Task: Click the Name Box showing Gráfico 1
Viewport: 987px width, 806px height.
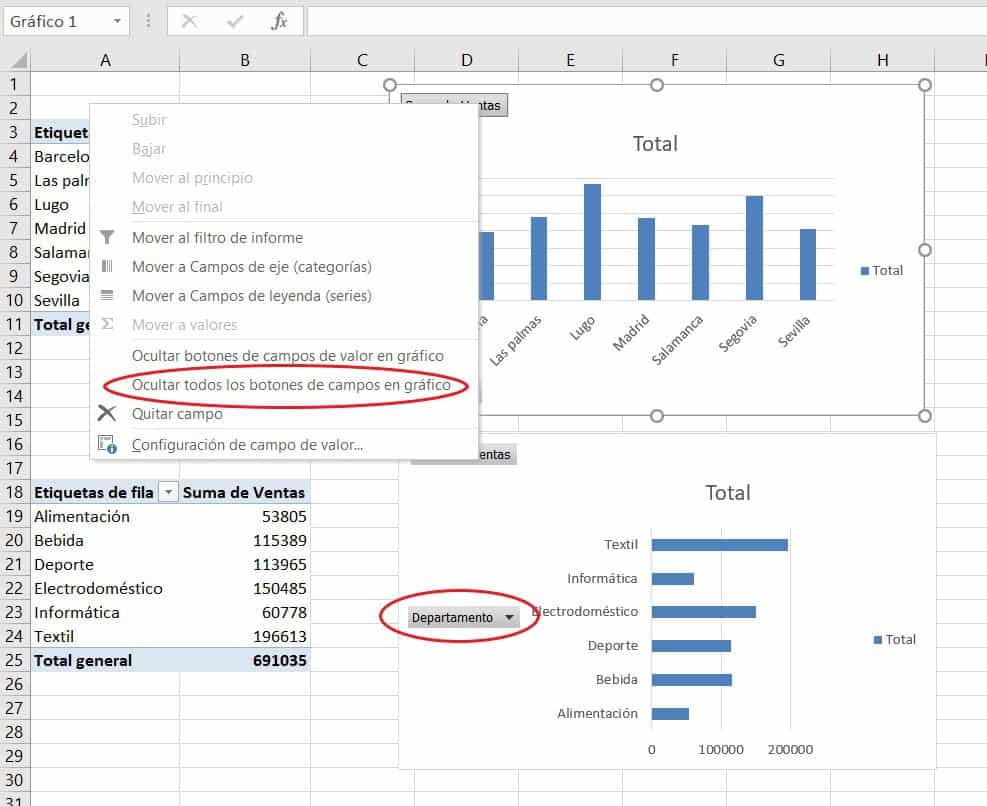Action: [65, 21]
